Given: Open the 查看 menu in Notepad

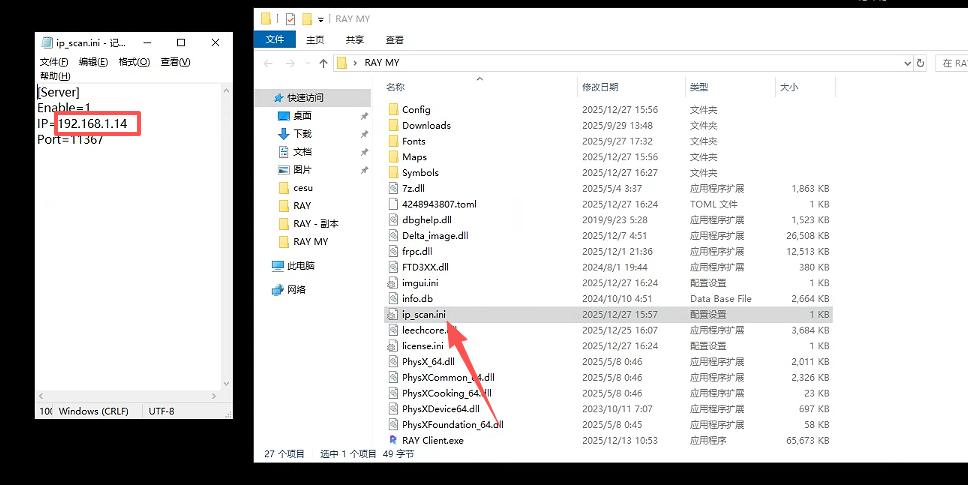Looking at the screenshot, I should [175, 62].
